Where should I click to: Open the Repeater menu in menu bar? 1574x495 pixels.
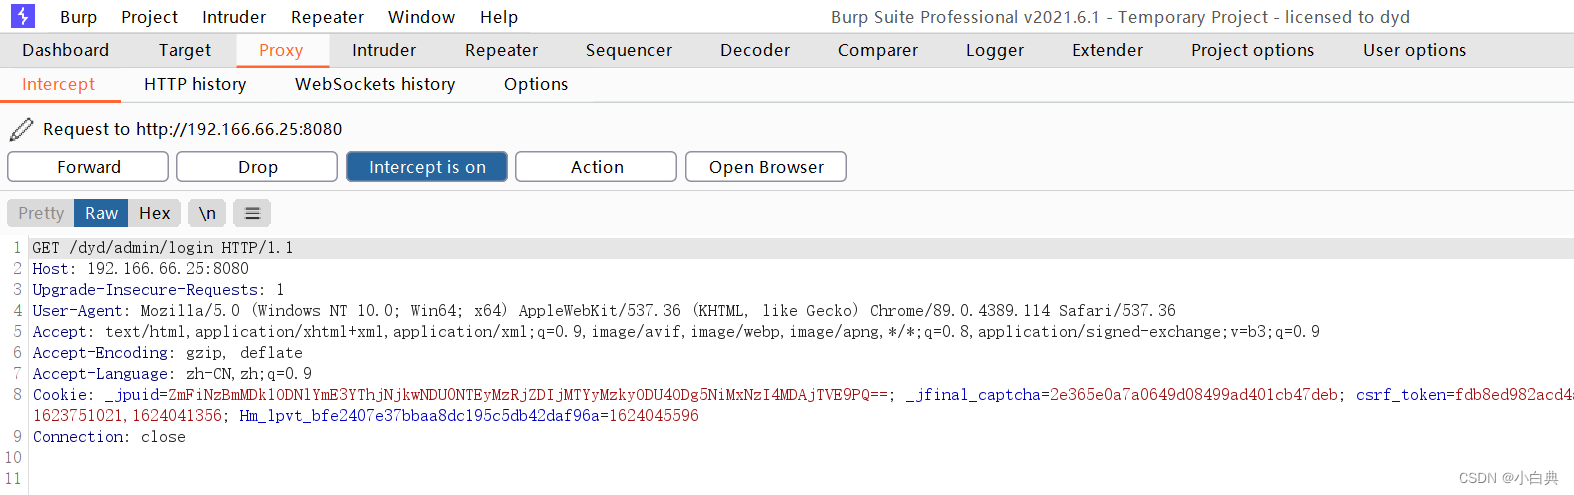327,17
